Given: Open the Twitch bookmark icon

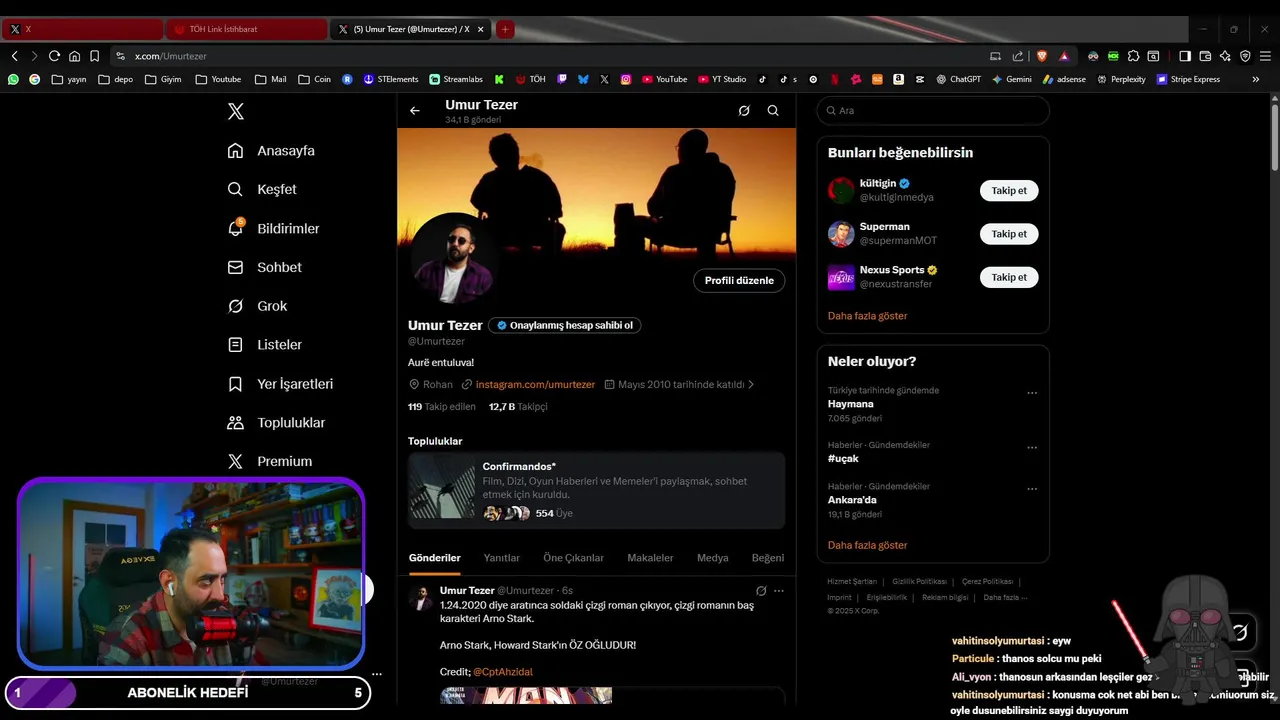Looking at the screenshot, I should [562, 79].
